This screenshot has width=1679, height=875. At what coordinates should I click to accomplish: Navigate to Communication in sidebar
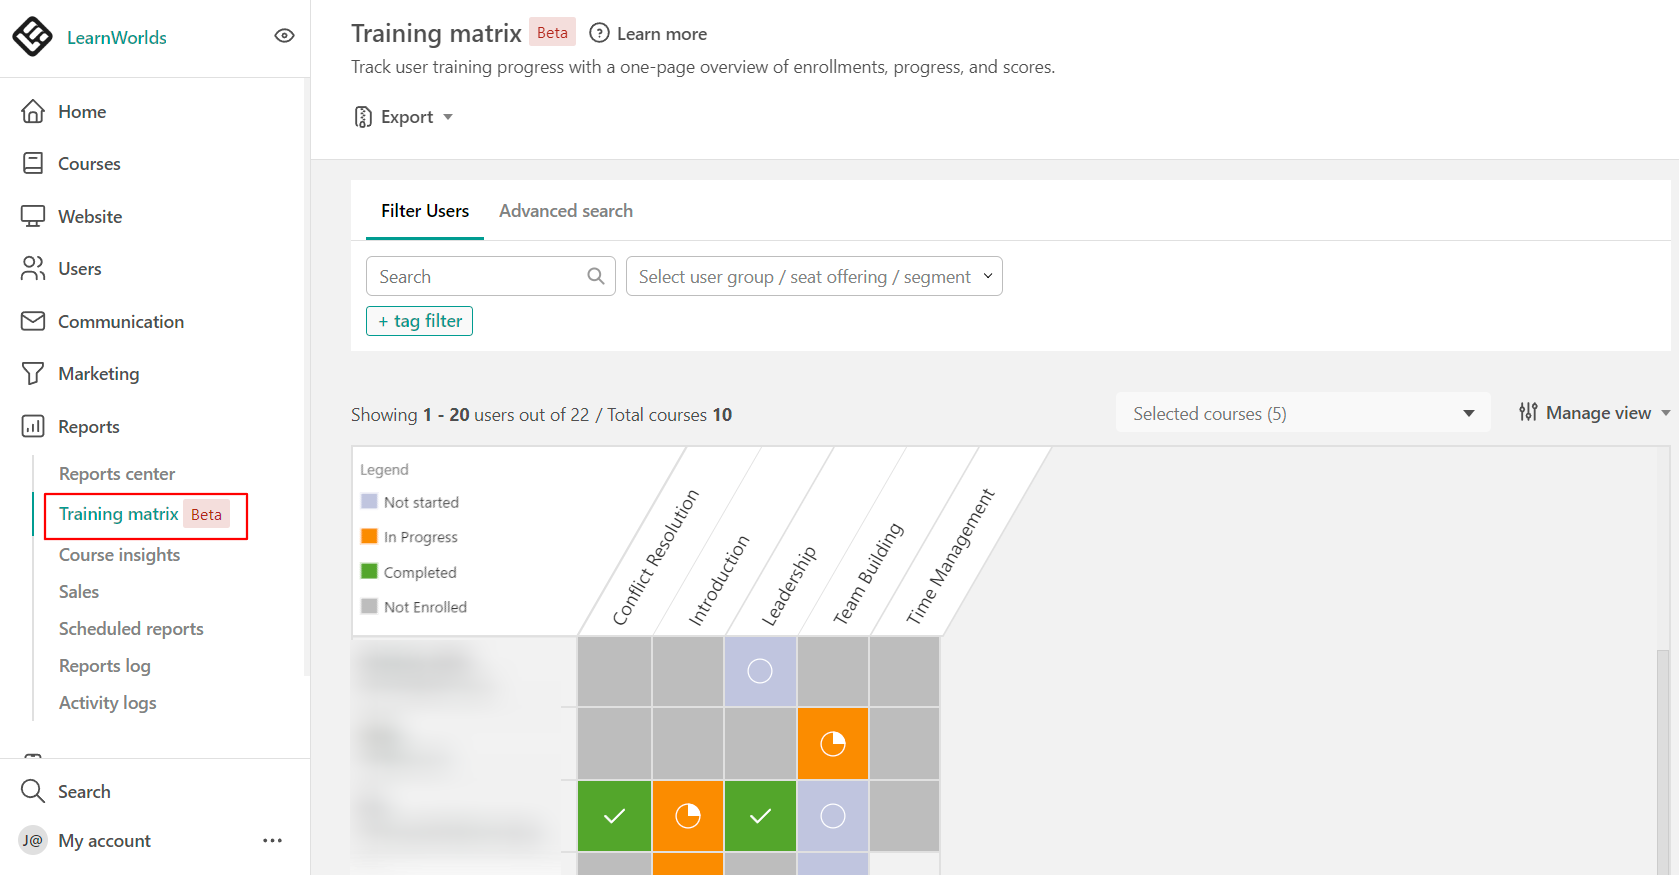coord(120,322)
